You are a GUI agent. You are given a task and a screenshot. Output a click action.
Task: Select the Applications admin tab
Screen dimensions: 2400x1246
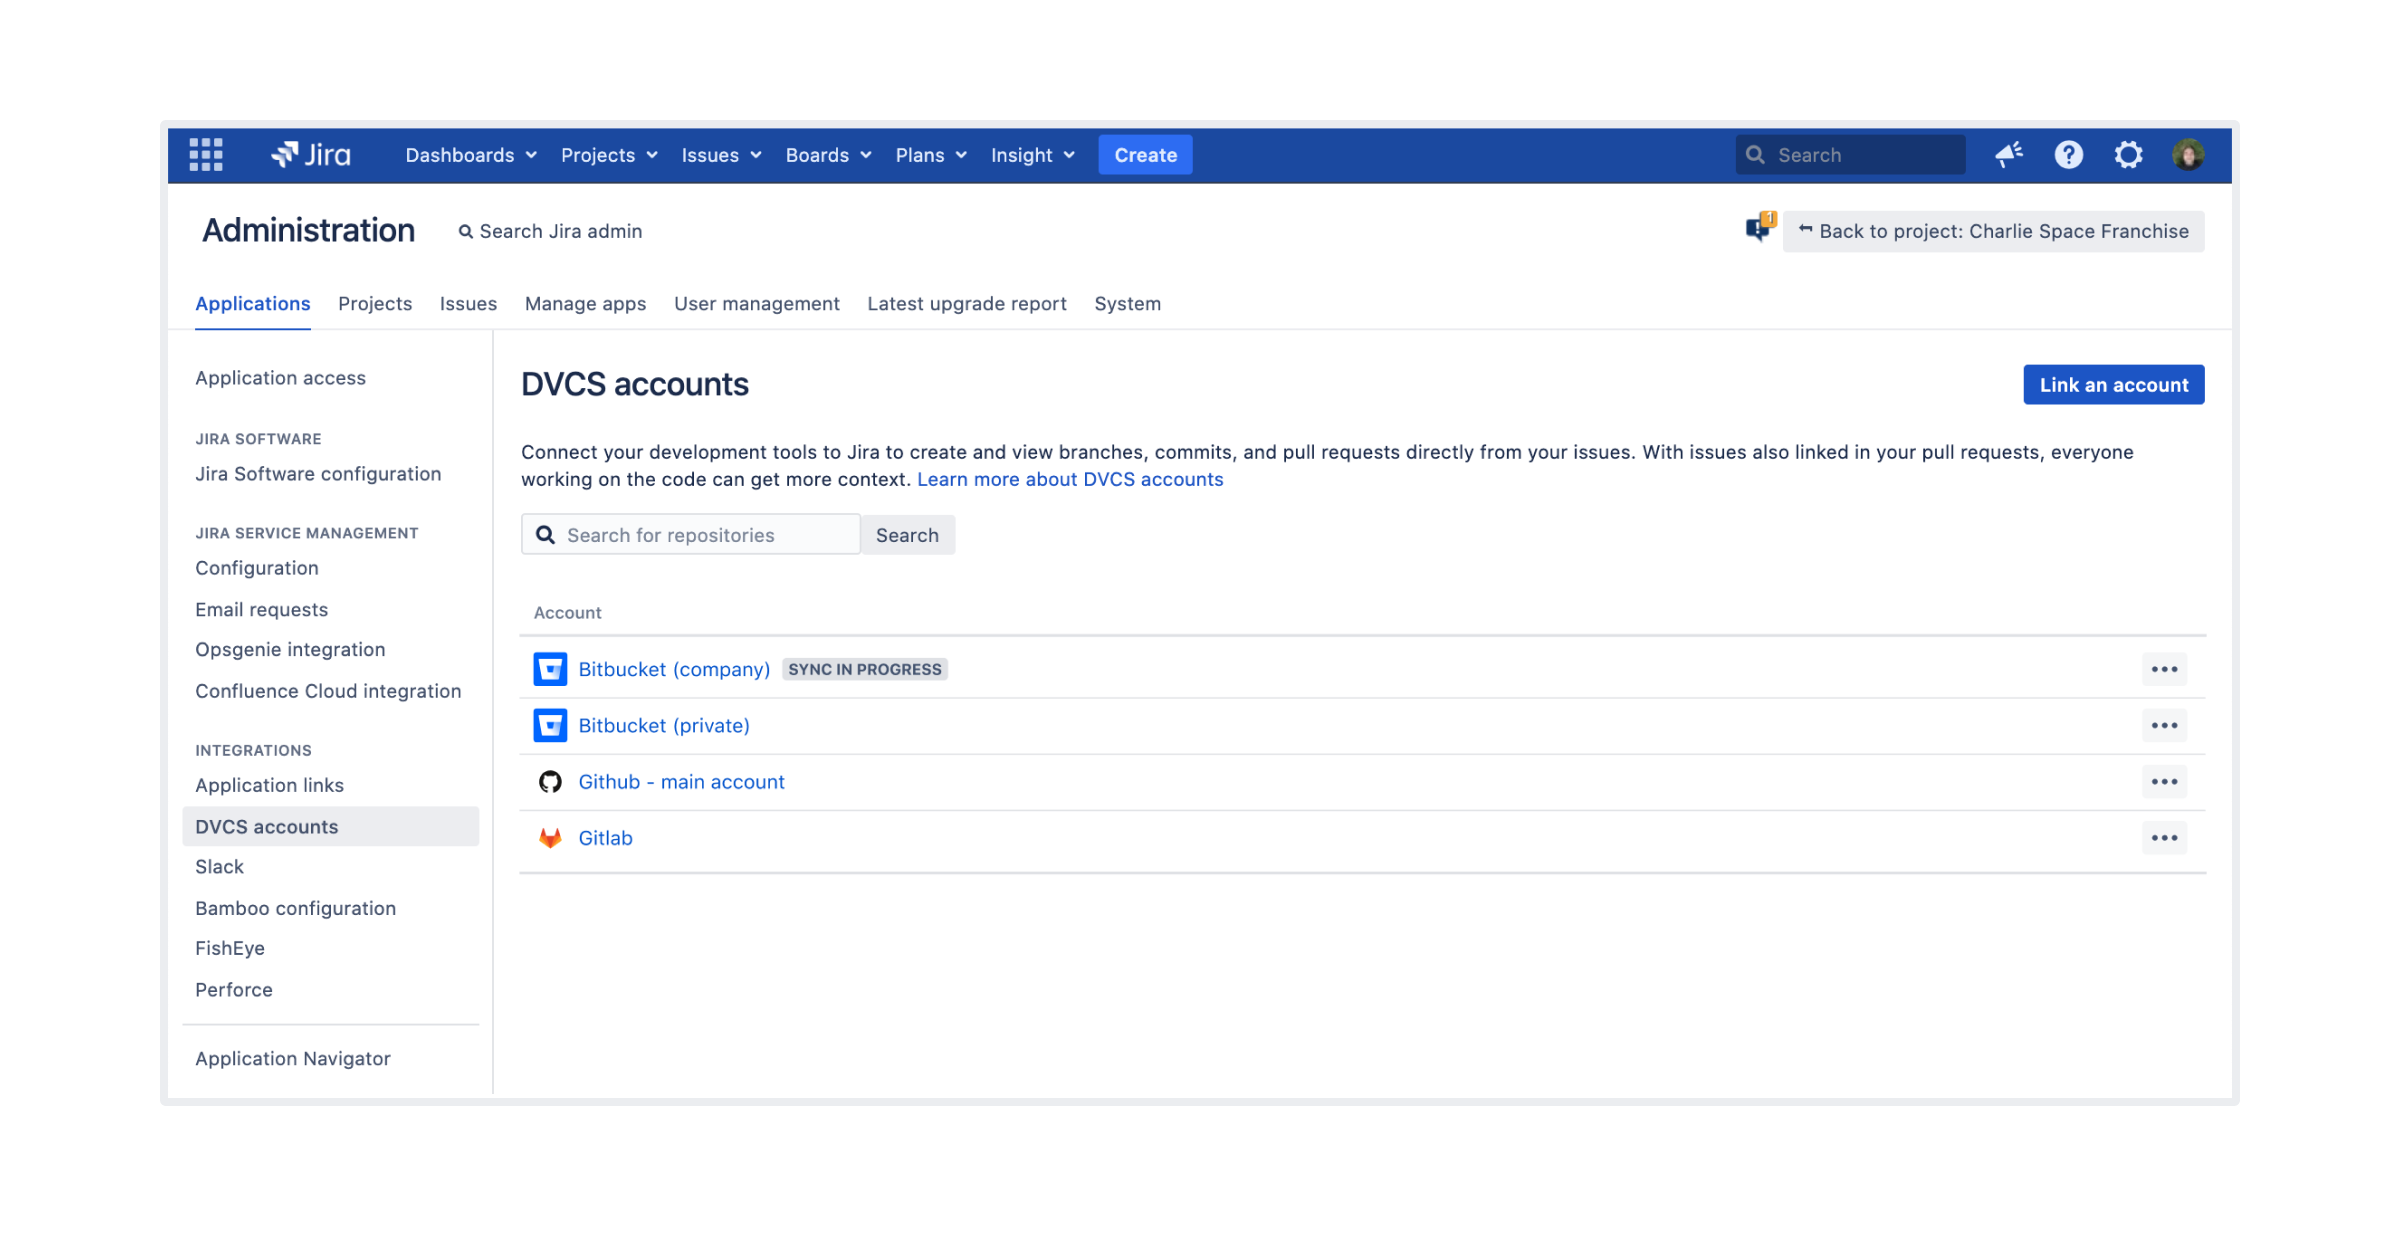[252, 304]
